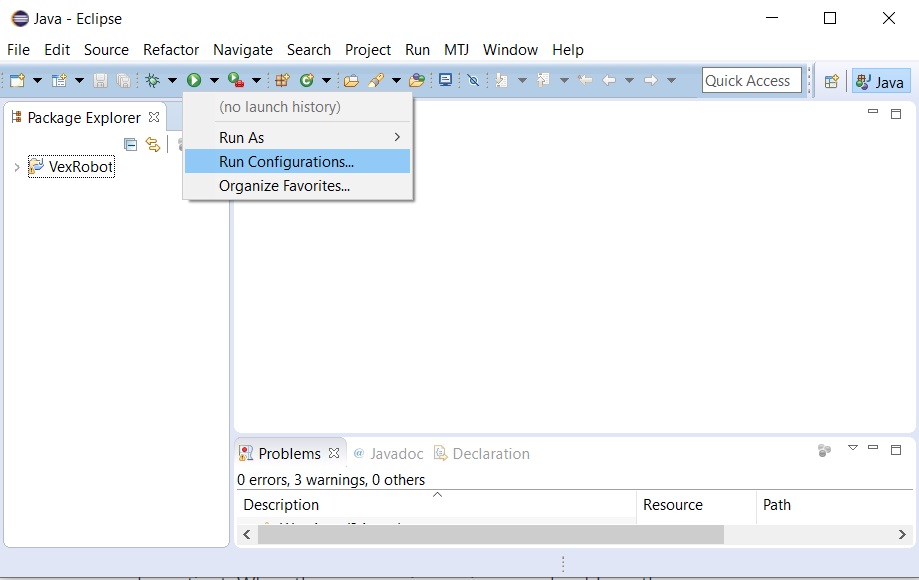Click the green Run play icon
919x580 pixels.
[x=194, y=80]
